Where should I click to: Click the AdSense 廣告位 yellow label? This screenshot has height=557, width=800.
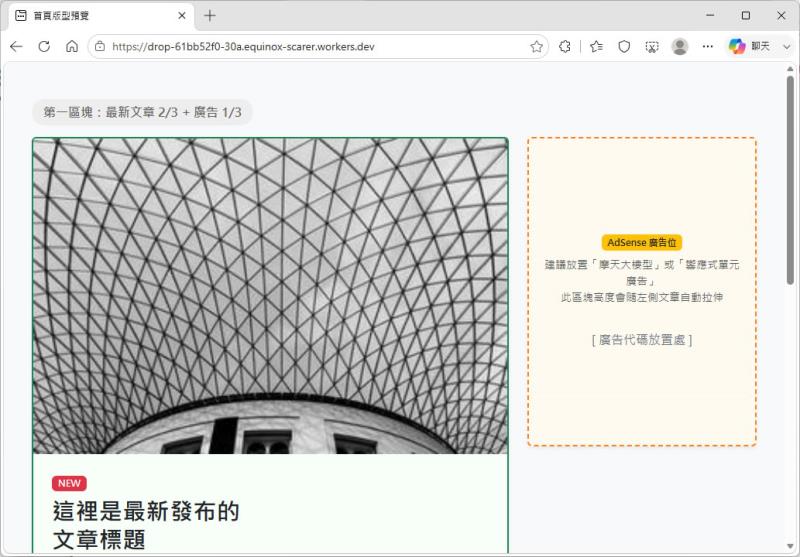click(642, 243)
